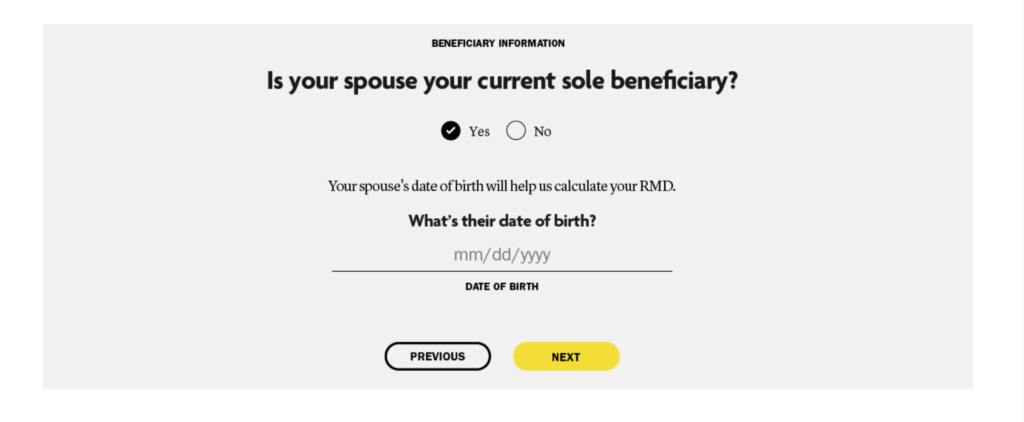The height and width of the screenshot is (422, 1024).
Task: Click the "What's their date of birth?" prompt
Action: (x=502, y=221)
